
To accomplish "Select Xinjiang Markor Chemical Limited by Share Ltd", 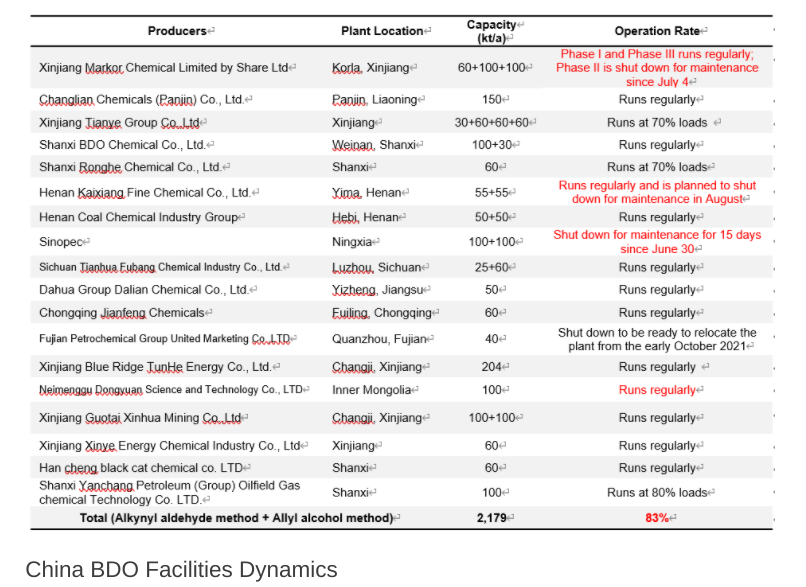I will [163, 68].
